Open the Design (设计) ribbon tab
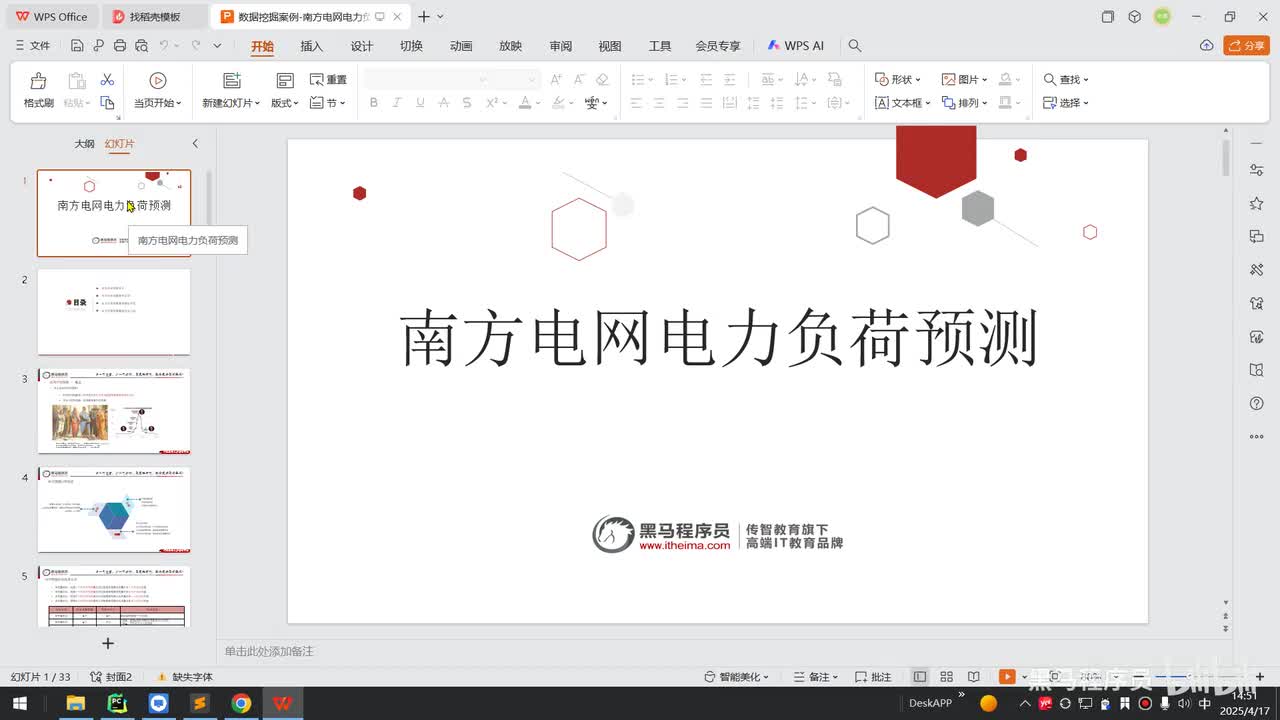The width and height of the screenshot is (1280, 720). click(362, 46)
